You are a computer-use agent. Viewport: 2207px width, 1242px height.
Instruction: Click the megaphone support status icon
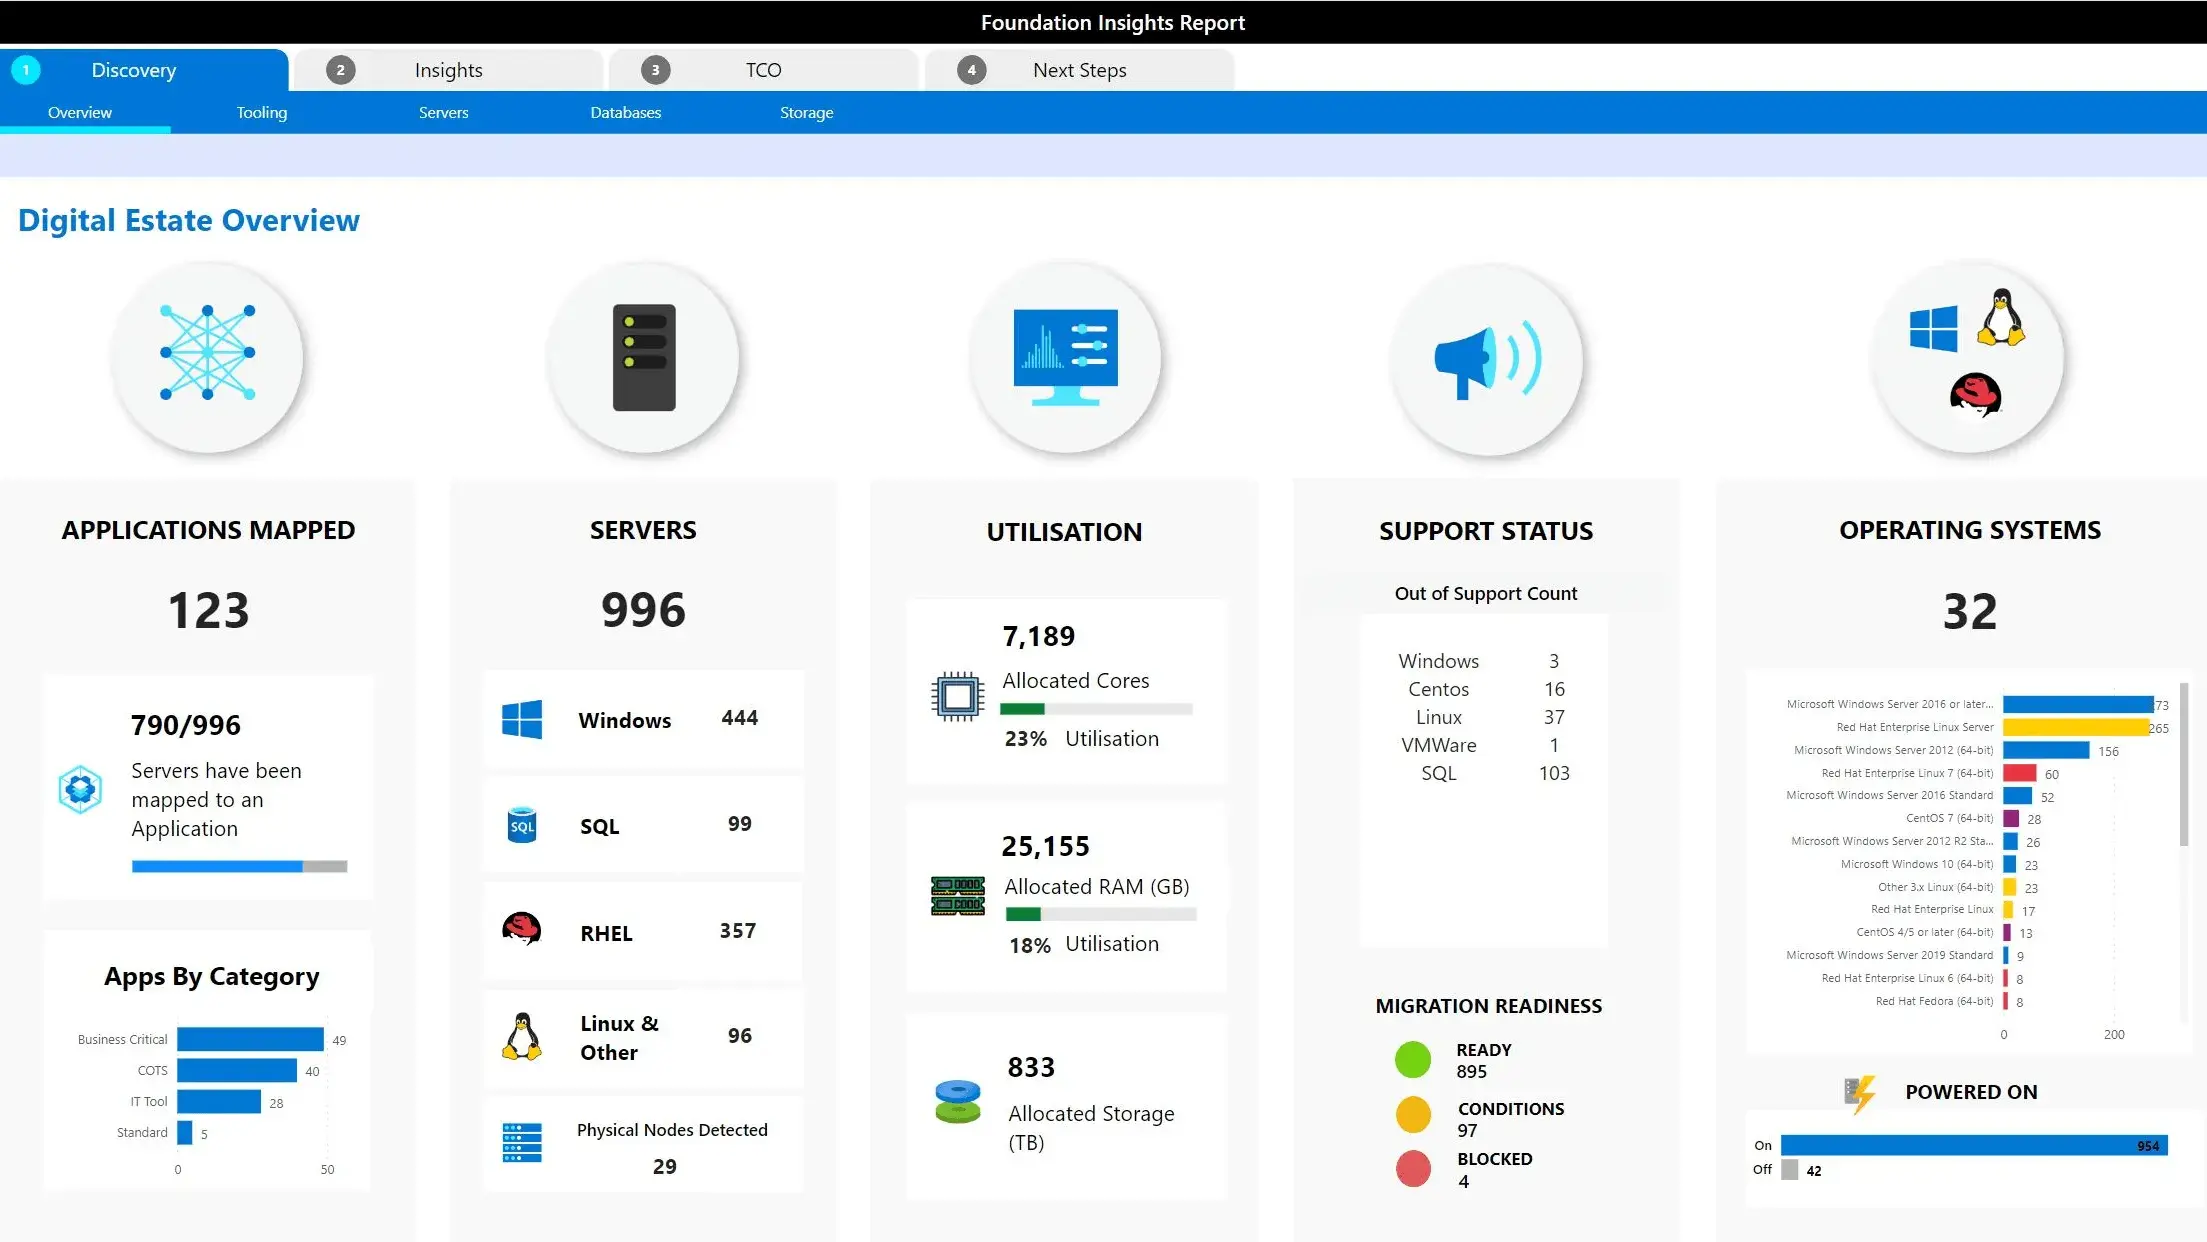tap(1488, 360)
